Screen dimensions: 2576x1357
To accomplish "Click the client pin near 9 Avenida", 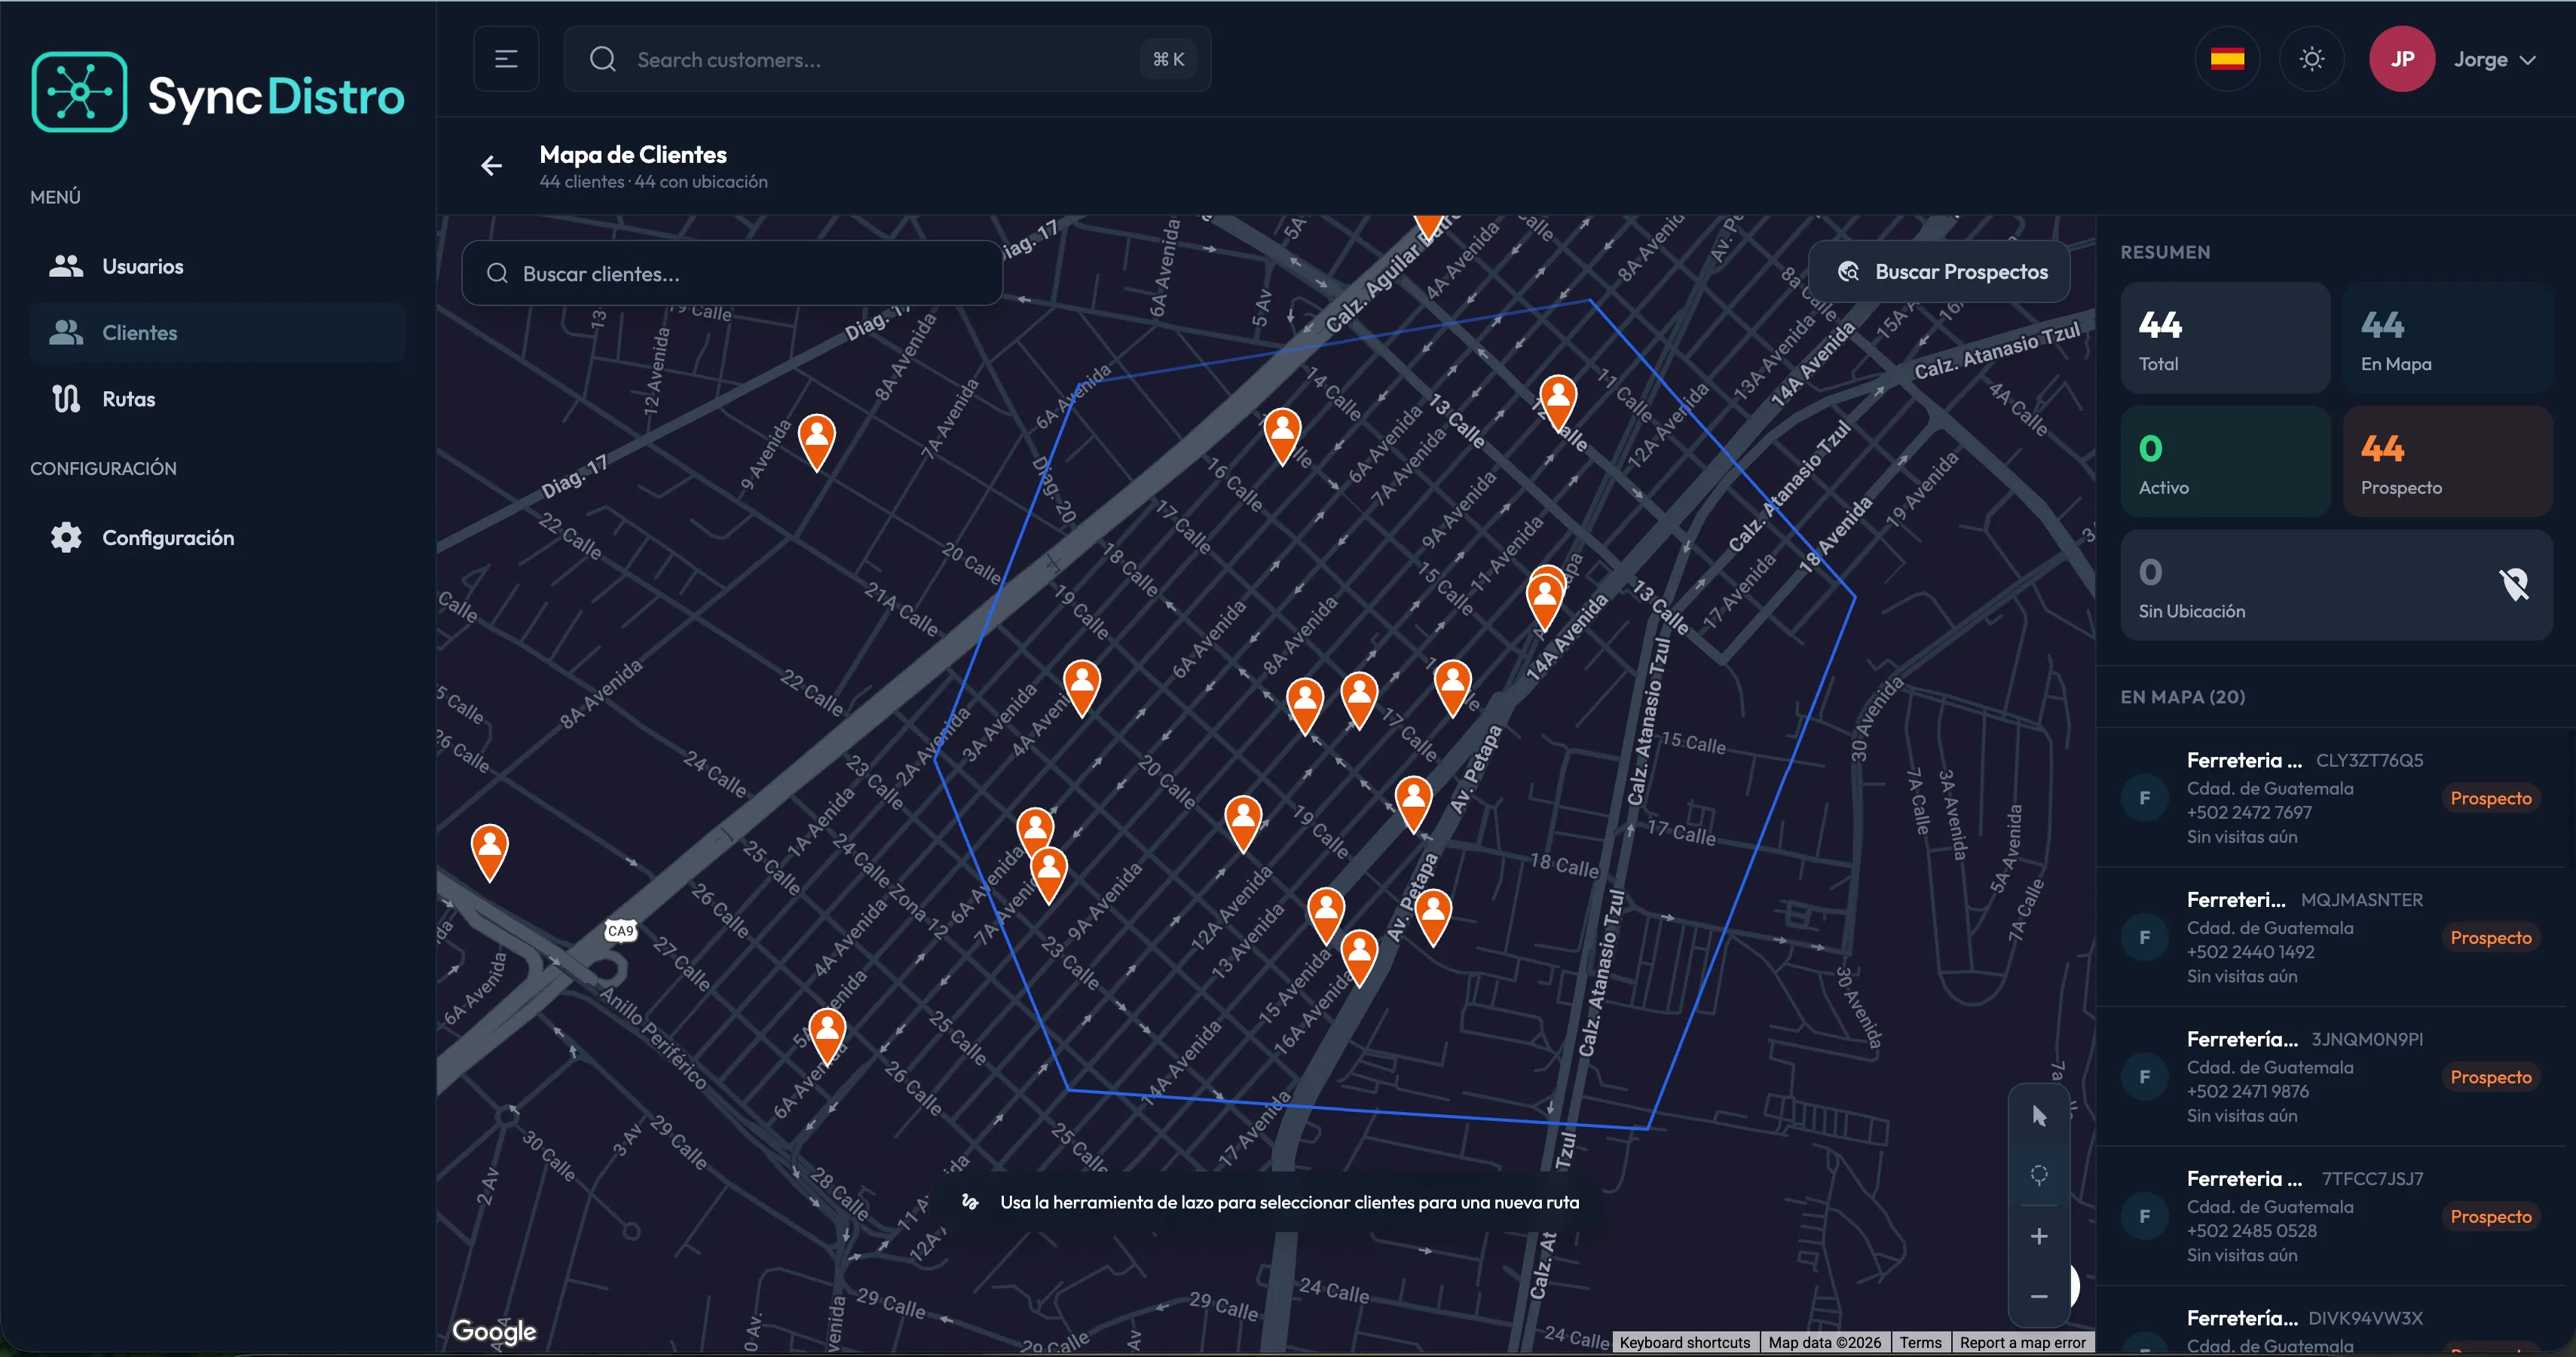I will point(817,442).
